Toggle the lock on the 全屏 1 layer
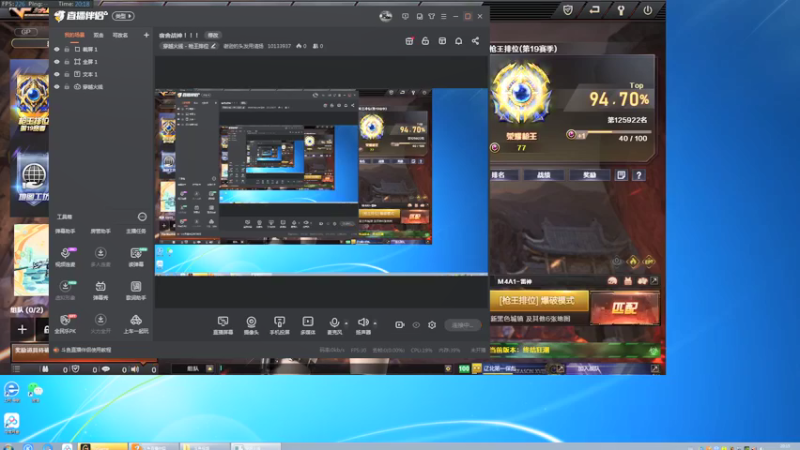 coord(67,62)
